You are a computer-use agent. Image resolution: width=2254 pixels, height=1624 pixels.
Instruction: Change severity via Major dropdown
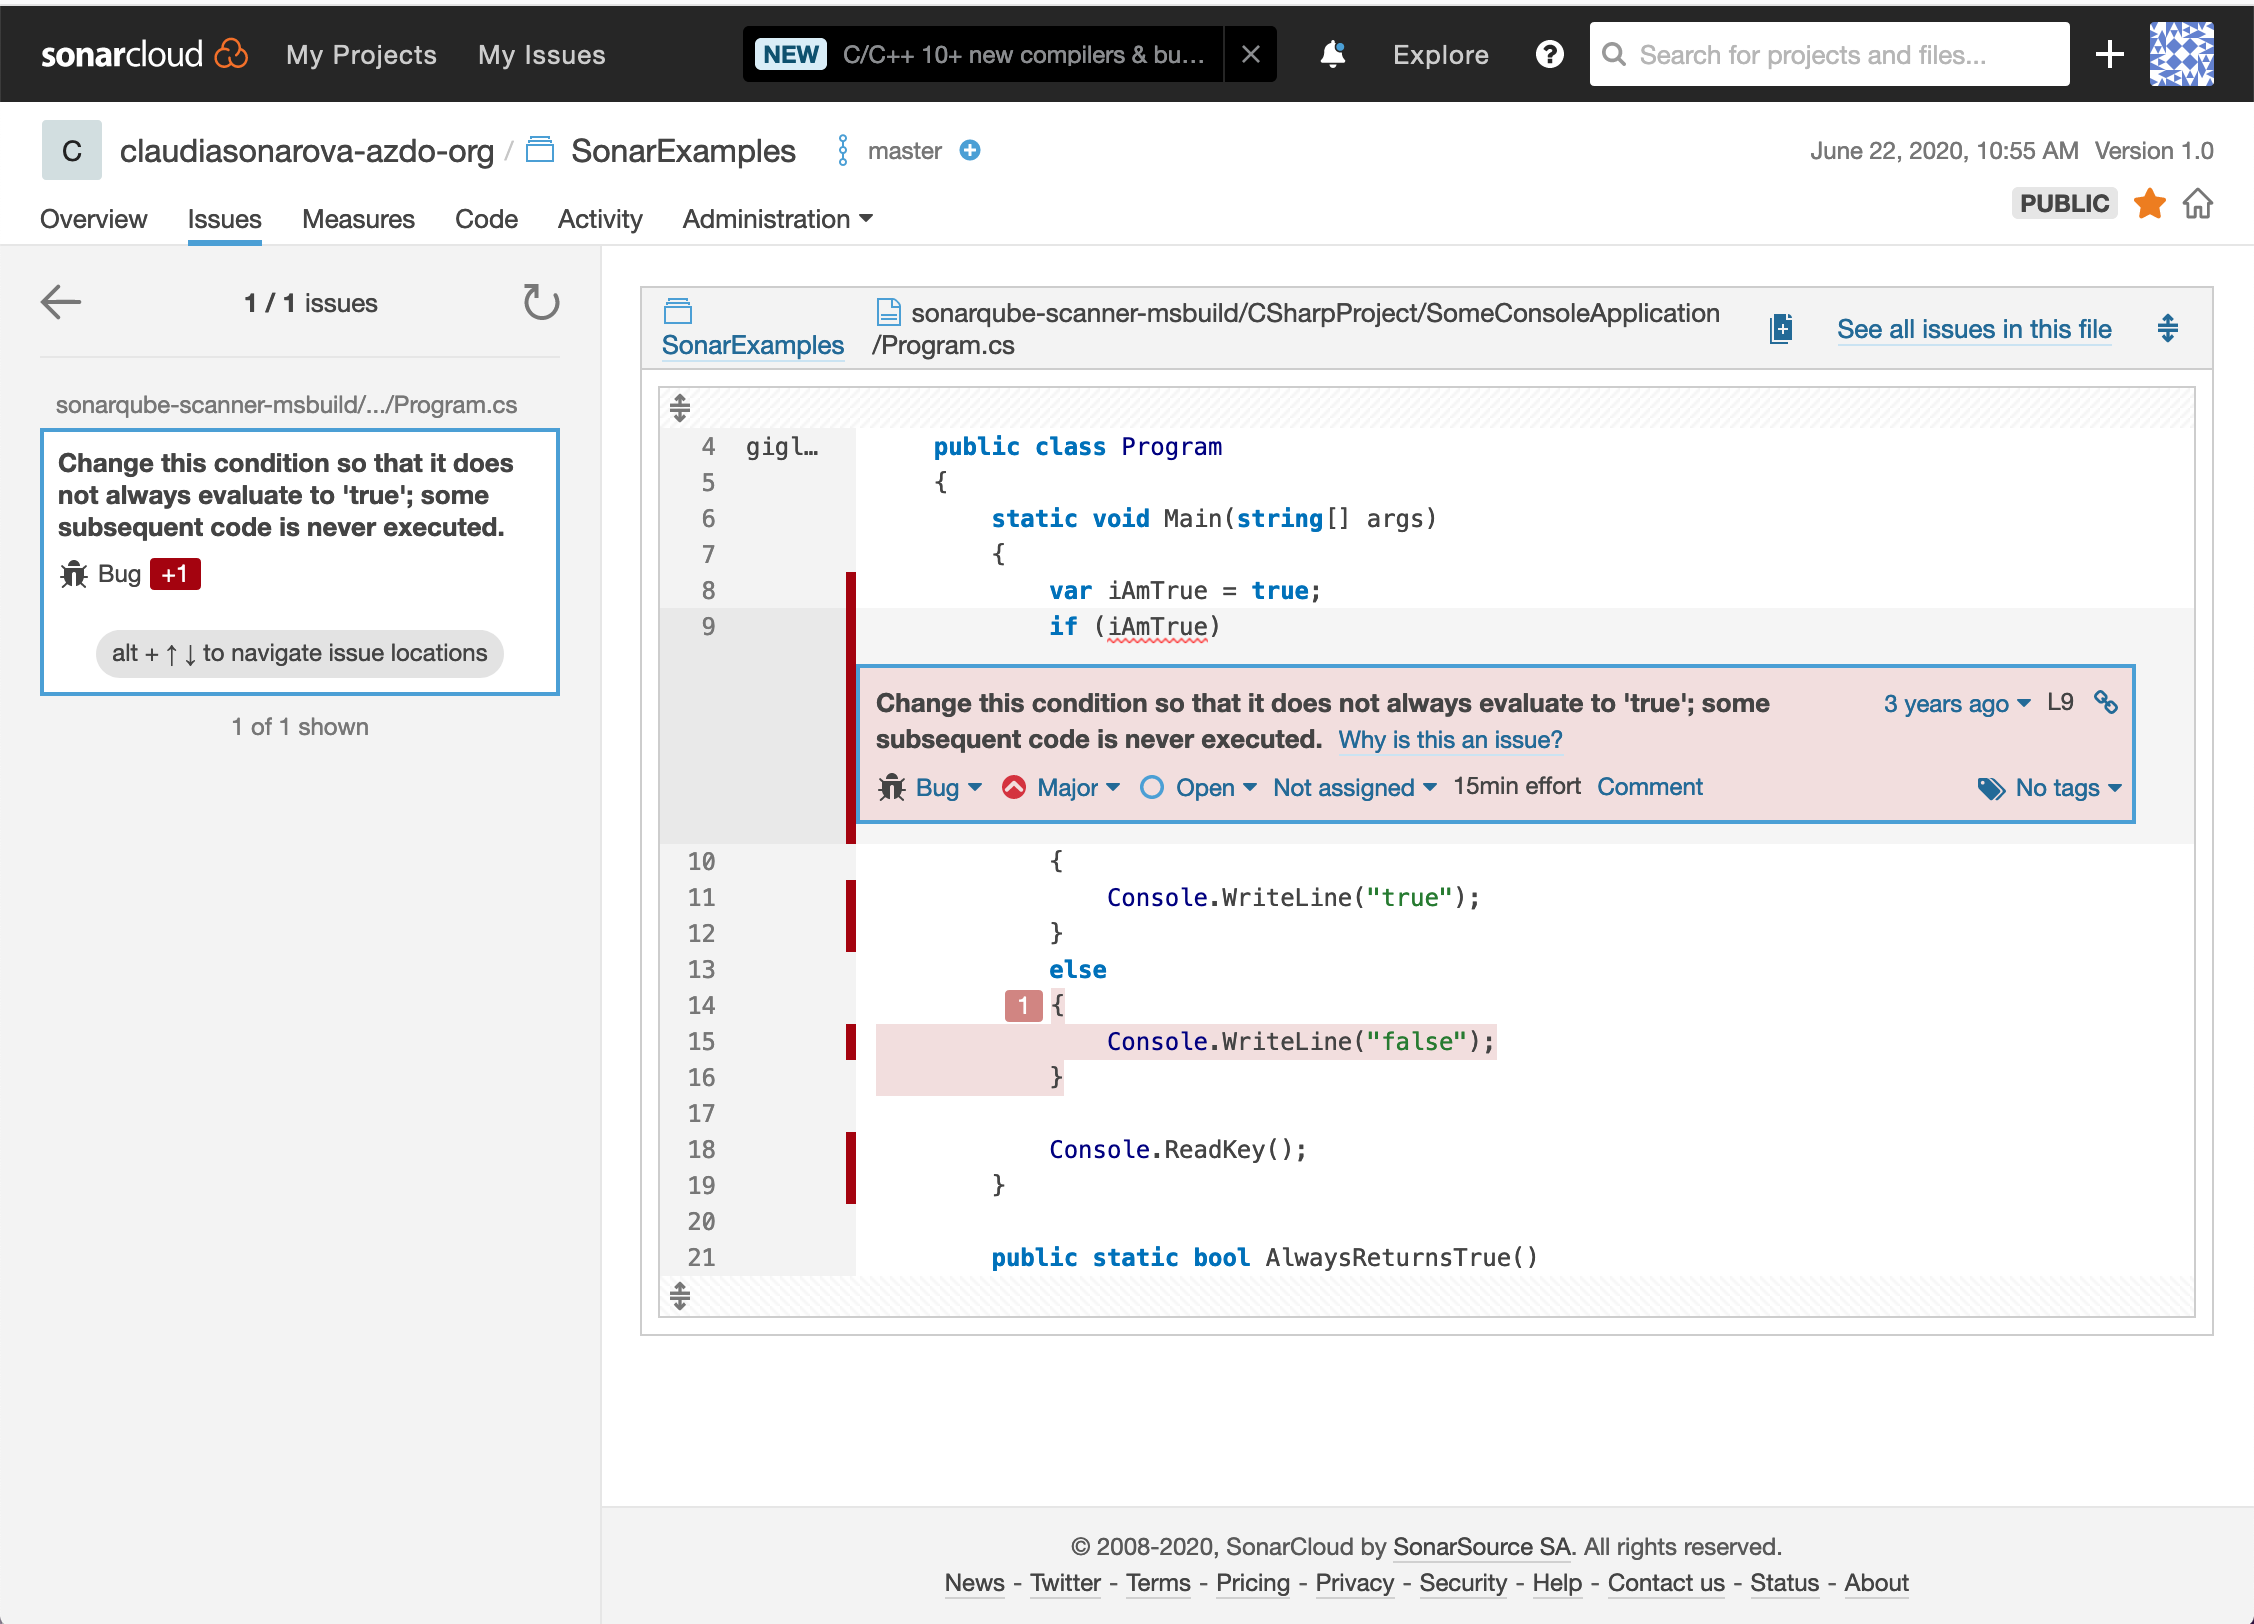(x=1061, y=787)
